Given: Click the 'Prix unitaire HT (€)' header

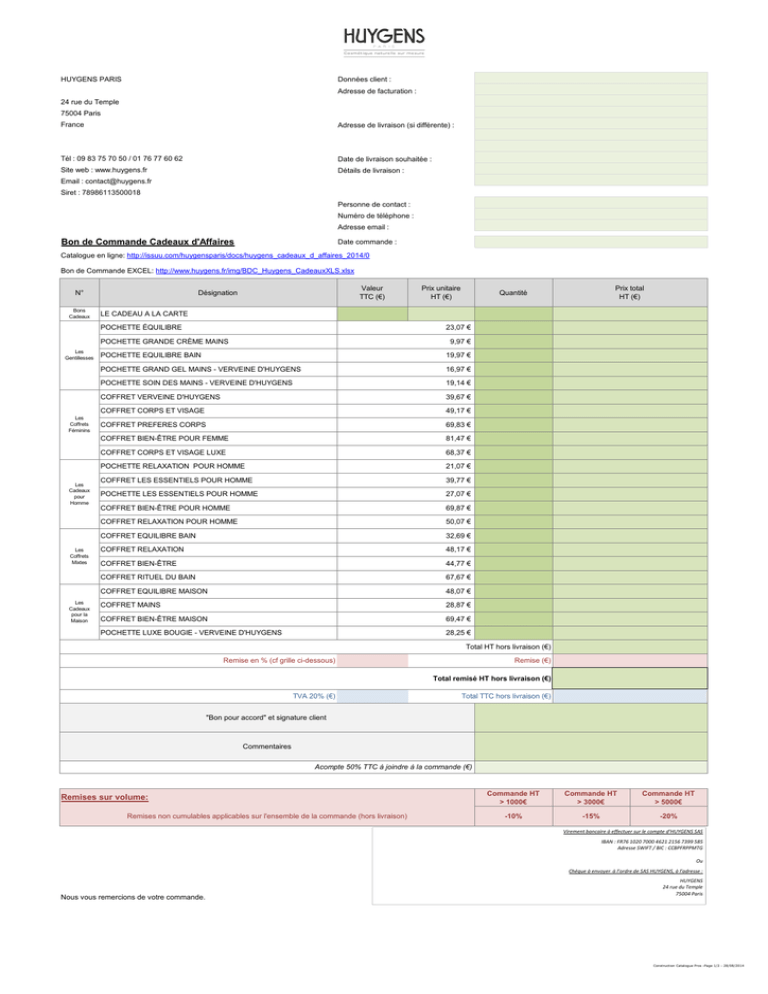Looking at the screenshot, I should point(441,293).
